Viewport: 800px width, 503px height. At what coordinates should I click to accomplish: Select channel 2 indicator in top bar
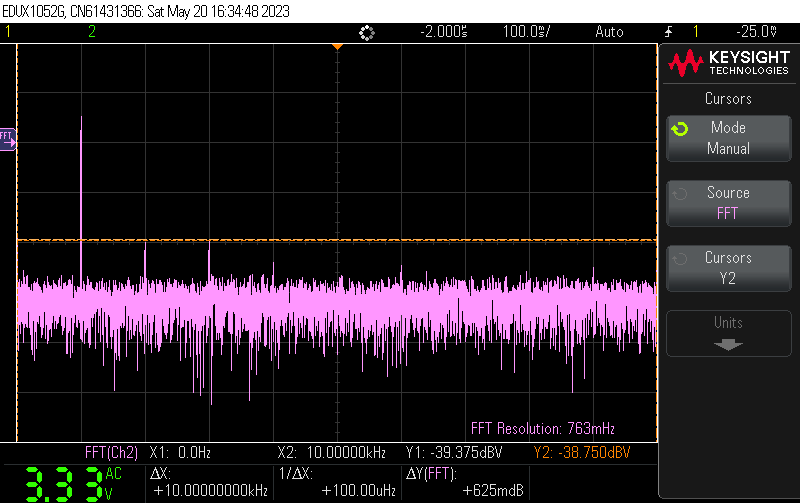(x=92, y=32)
